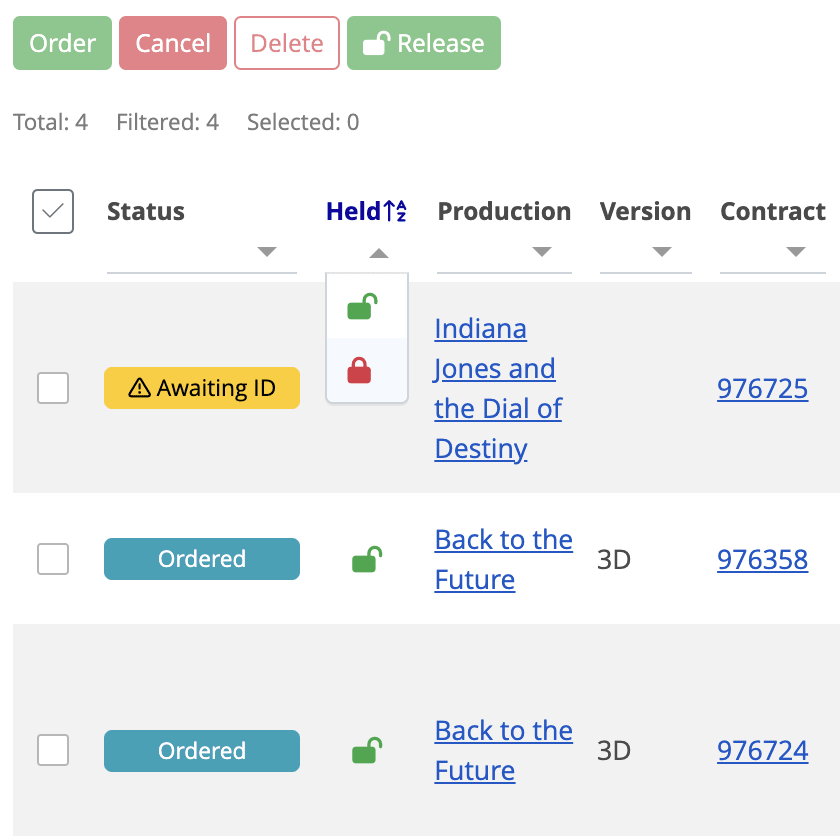
Task: Open the Production column filter dropdown
Action: click(x=543, y=253)
